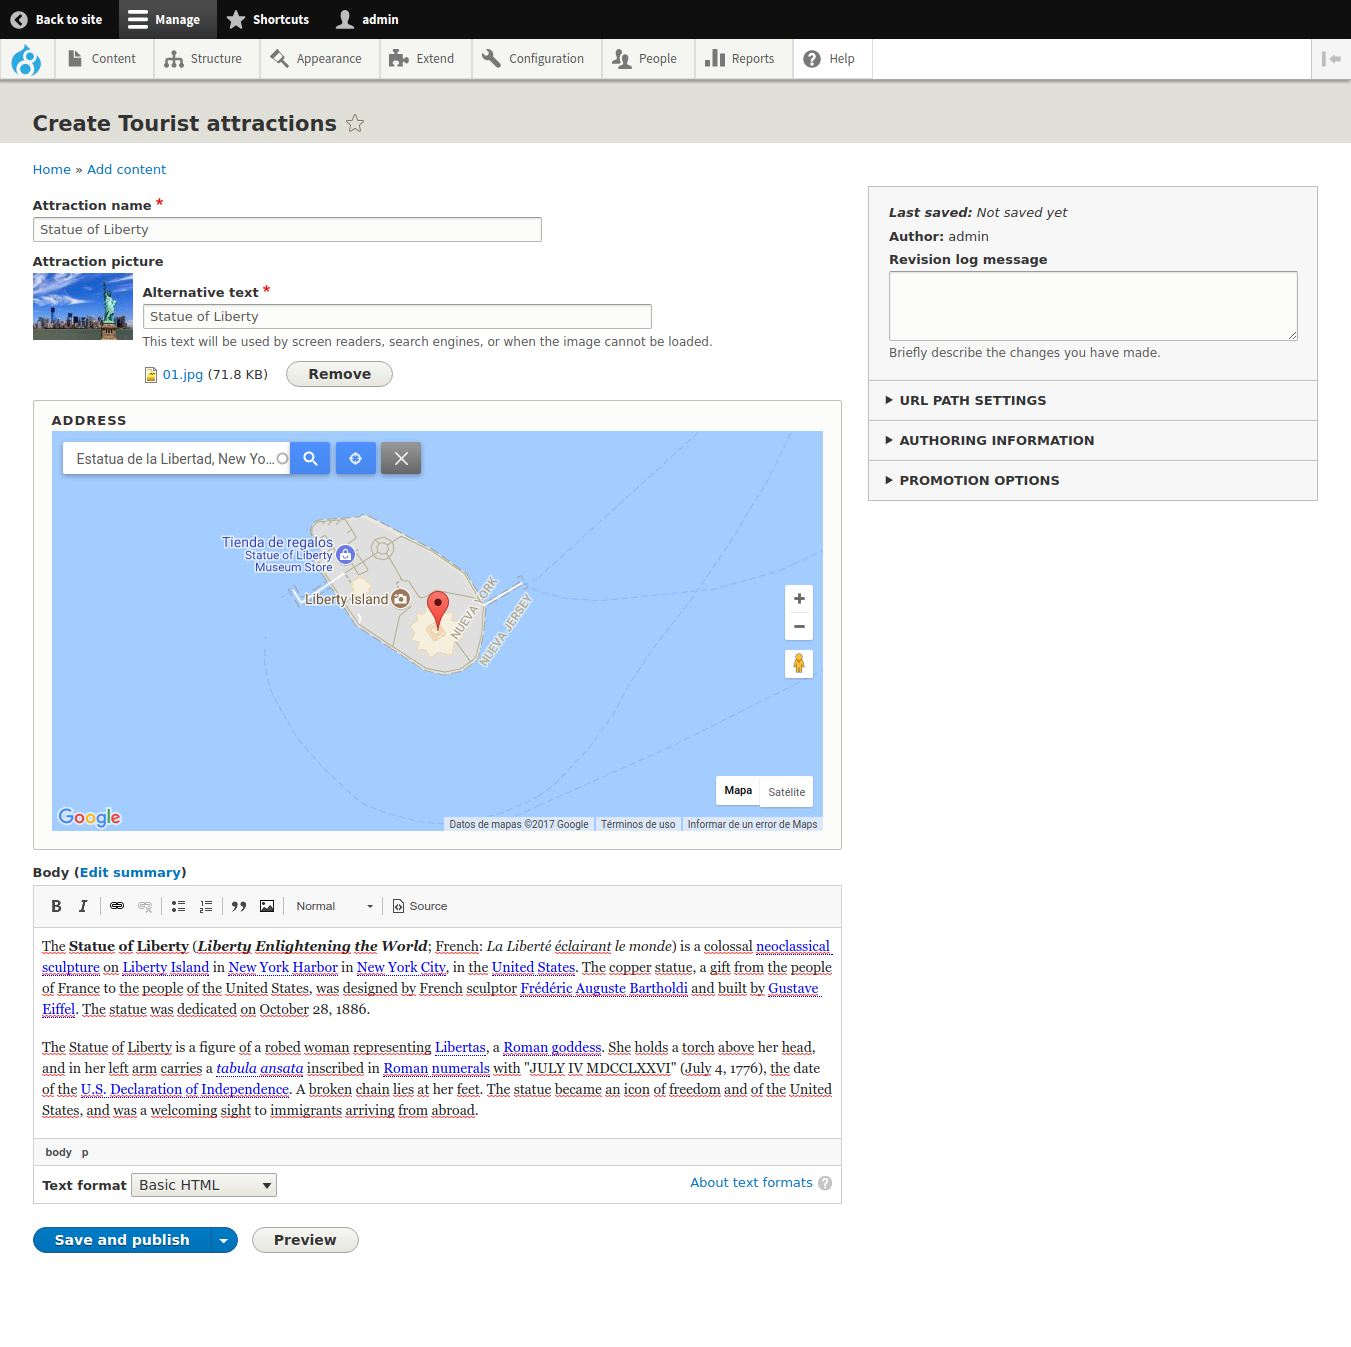Open the Text format dropdown

[x=204, y=1185]
